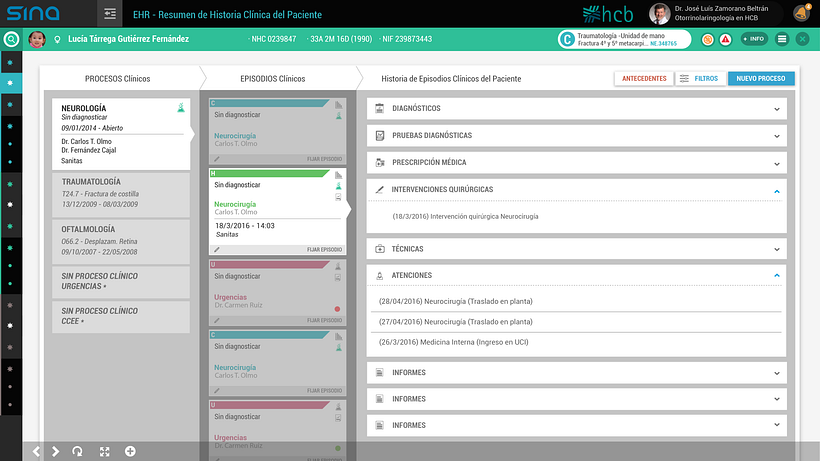This screenshot has width=820, height=461.
Task: Click the DIAGNÓSTICOS section icon
Action: point(380,108)
